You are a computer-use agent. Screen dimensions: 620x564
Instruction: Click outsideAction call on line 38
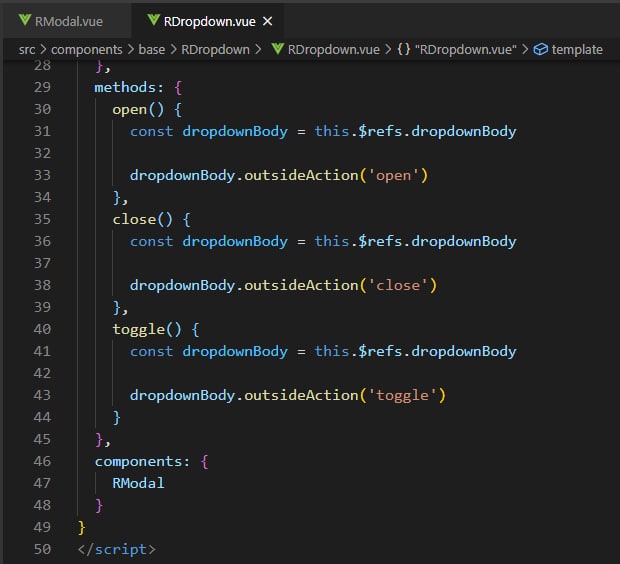tap(301, 285)
